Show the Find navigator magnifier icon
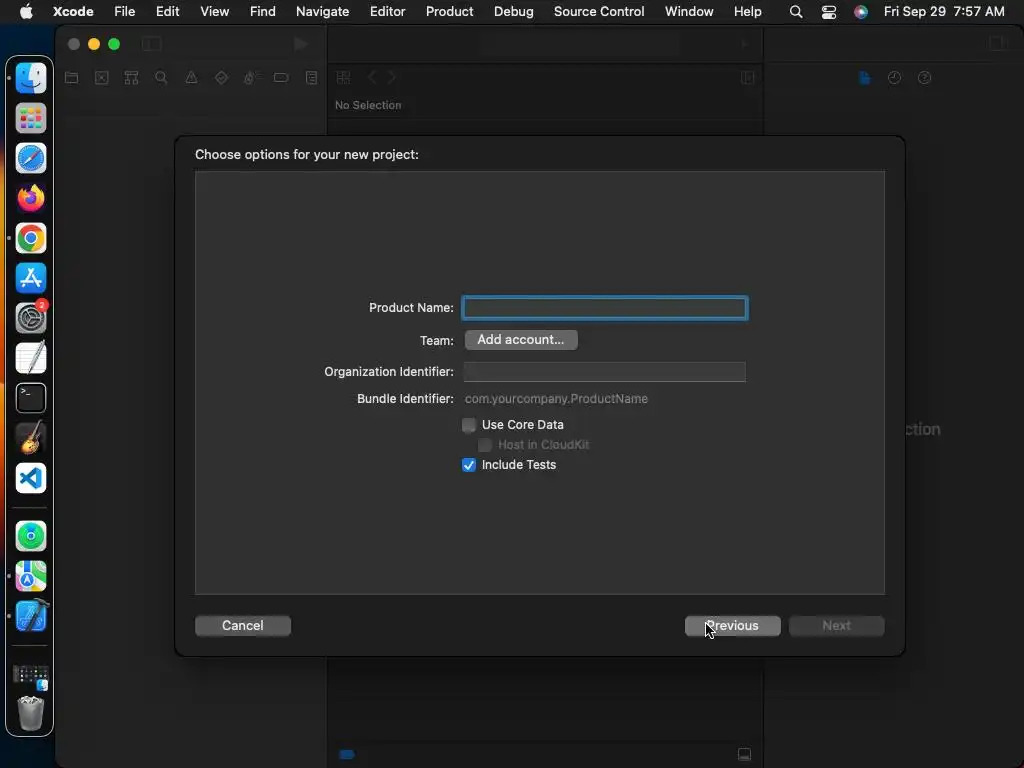Viewport: 1024px width, 768px height. tap(161, 78)
